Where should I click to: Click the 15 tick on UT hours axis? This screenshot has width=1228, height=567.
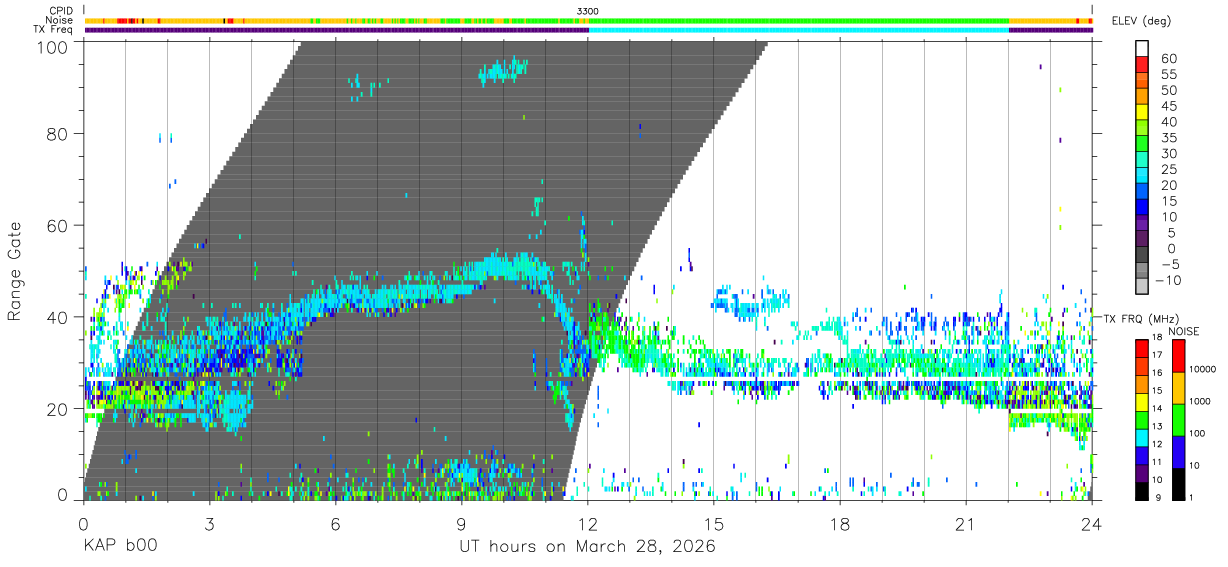click(714, 524)
